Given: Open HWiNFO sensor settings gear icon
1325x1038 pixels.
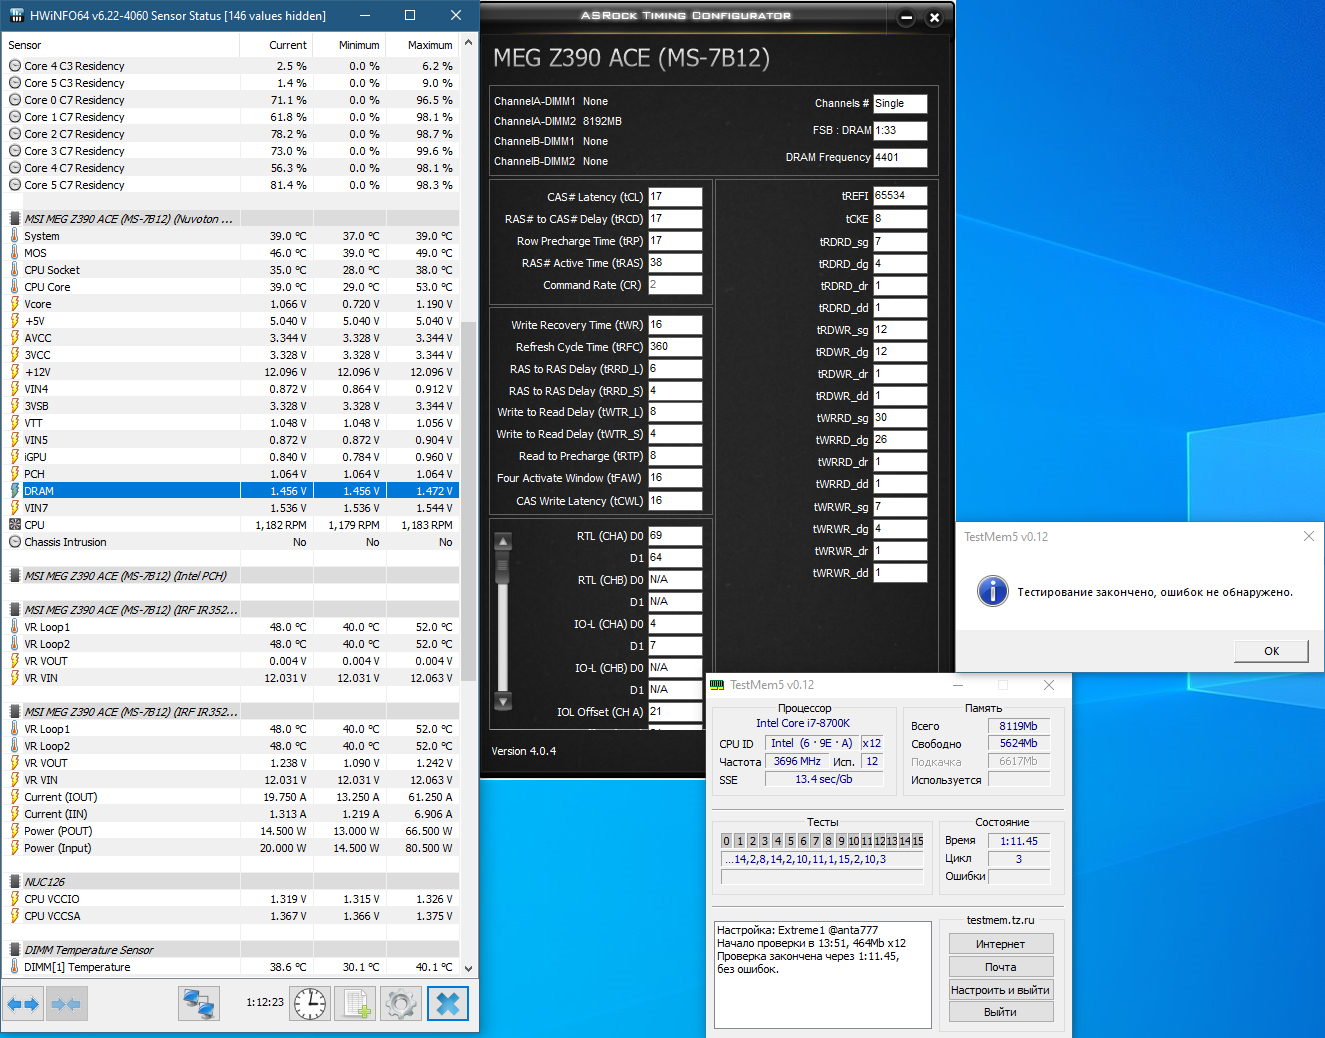Looking at the screenshot, I should coord(401,1004).
